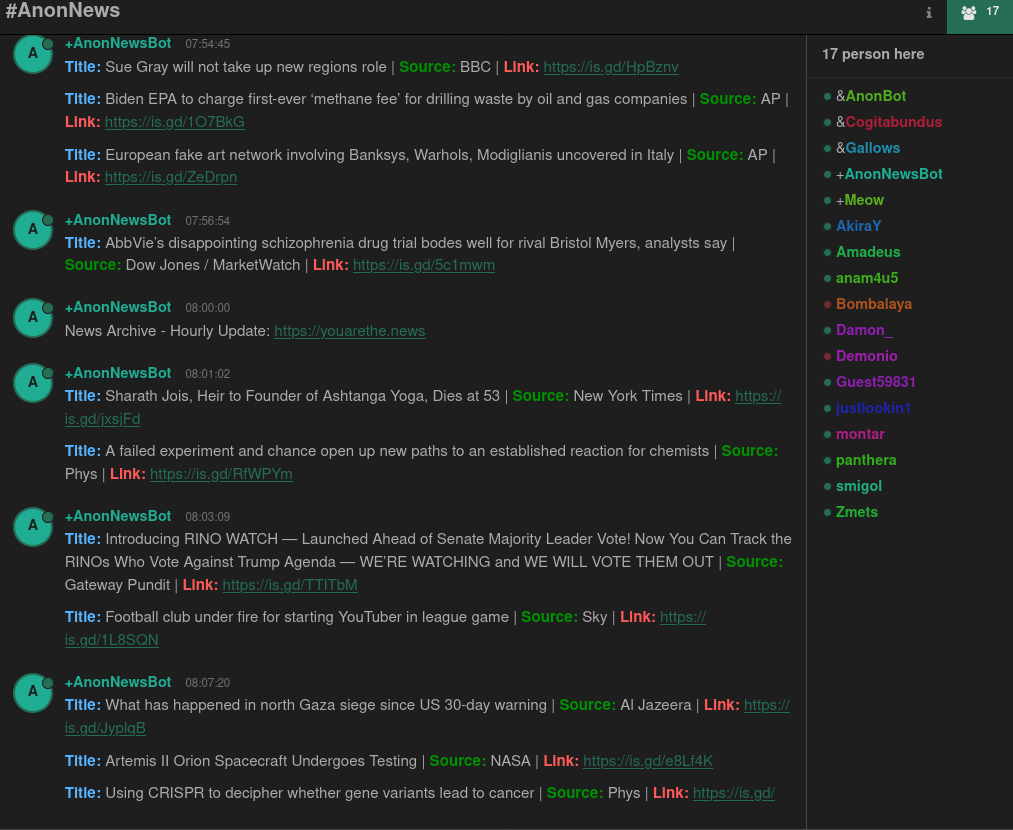Click AnonNewsBot avatar at 07:54:45 message

[33, 54]
